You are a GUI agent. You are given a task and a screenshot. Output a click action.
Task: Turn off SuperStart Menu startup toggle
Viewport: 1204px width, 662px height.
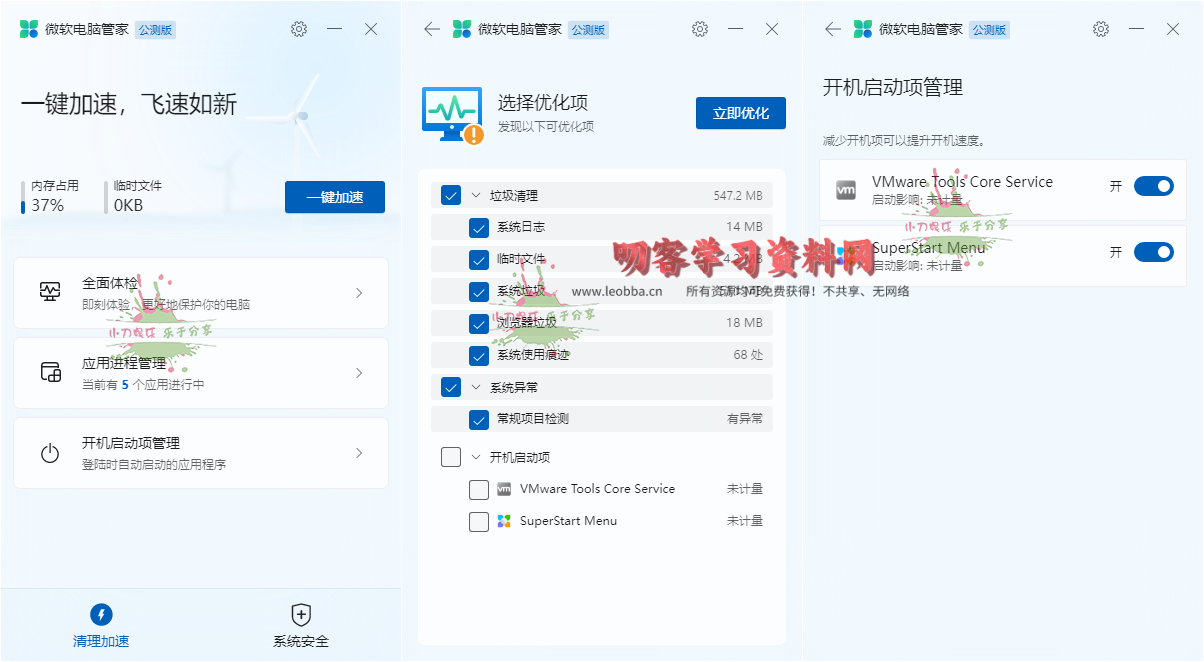(1153, 252)
